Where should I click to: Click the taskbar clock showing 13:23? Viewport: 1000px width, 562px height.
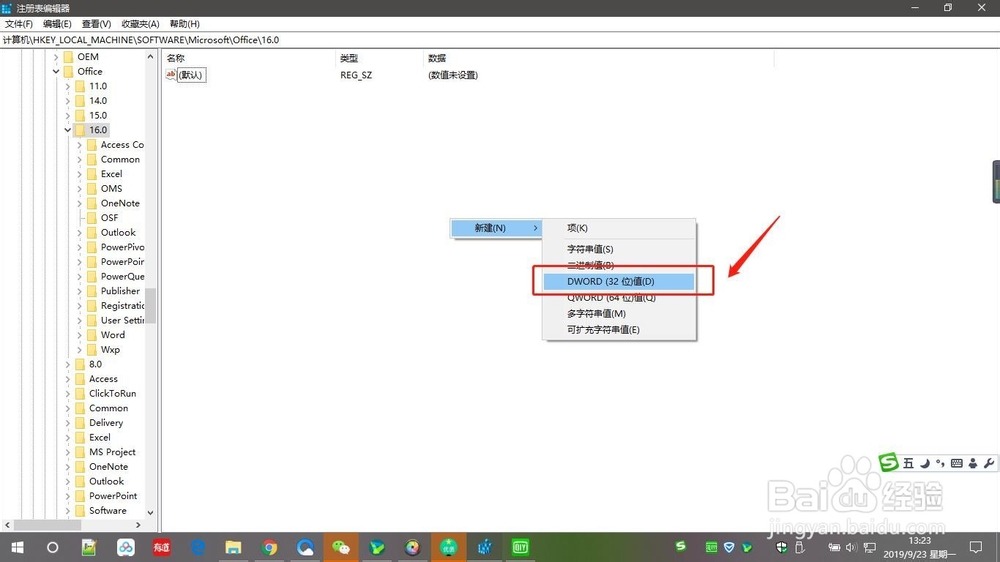coord(920,547)
